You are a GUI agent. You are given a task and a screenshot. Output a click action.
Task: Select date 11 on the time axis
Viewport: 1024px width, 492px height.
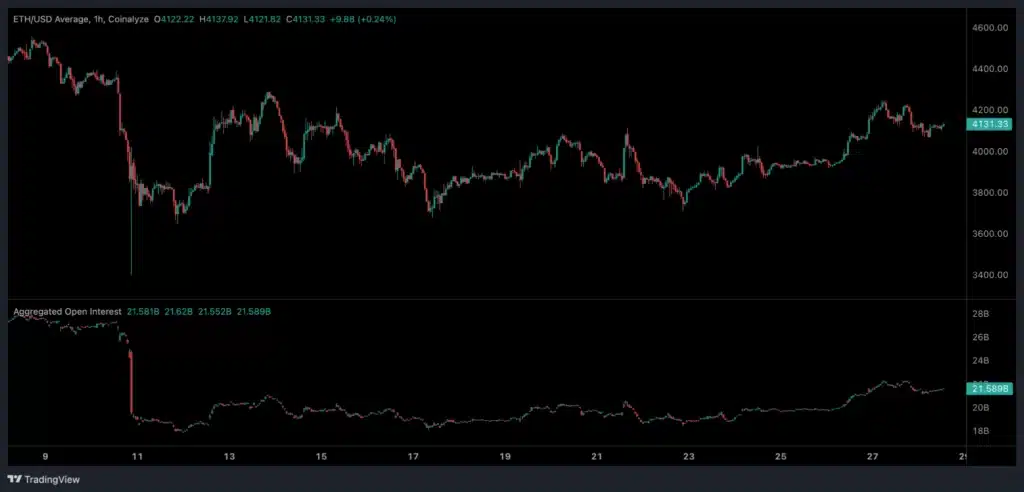click(x=137, y=457)
